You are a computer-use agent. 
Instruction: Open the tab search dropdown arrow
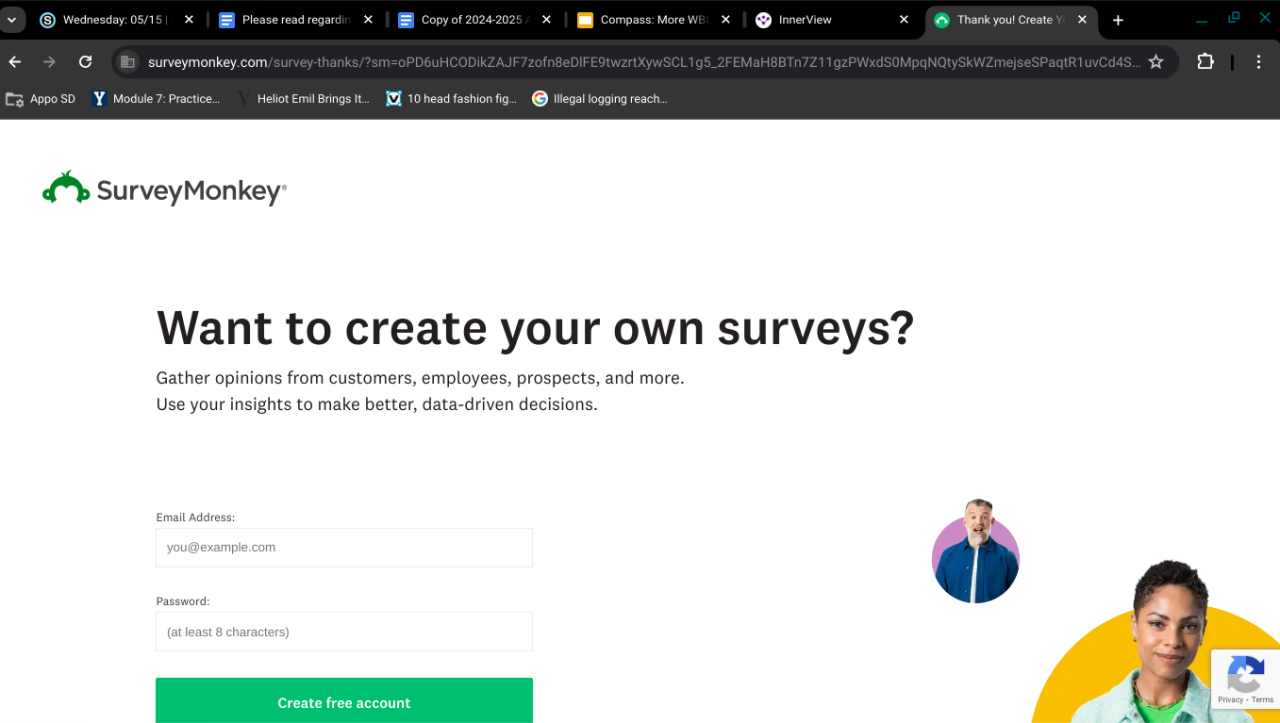pyautogui.click(x=12, y=20)
